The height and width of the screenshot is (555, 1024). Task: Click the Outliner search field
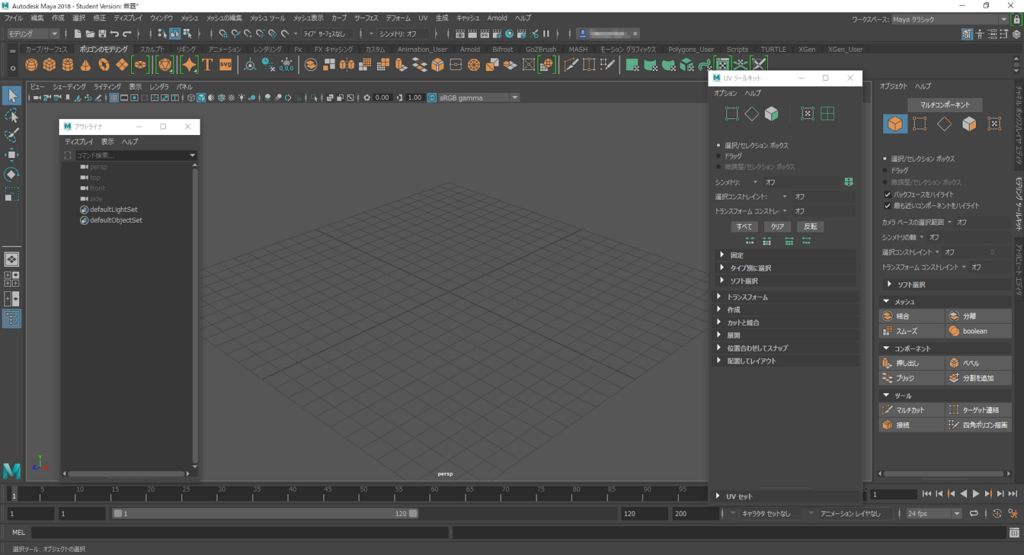[x=136, y=155]
